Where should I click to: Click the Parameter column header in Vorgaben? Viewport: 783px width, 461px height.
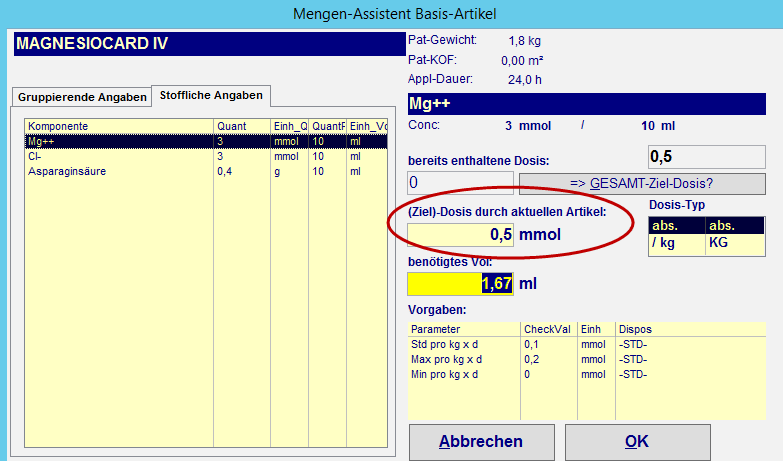[x=464, y=329]
